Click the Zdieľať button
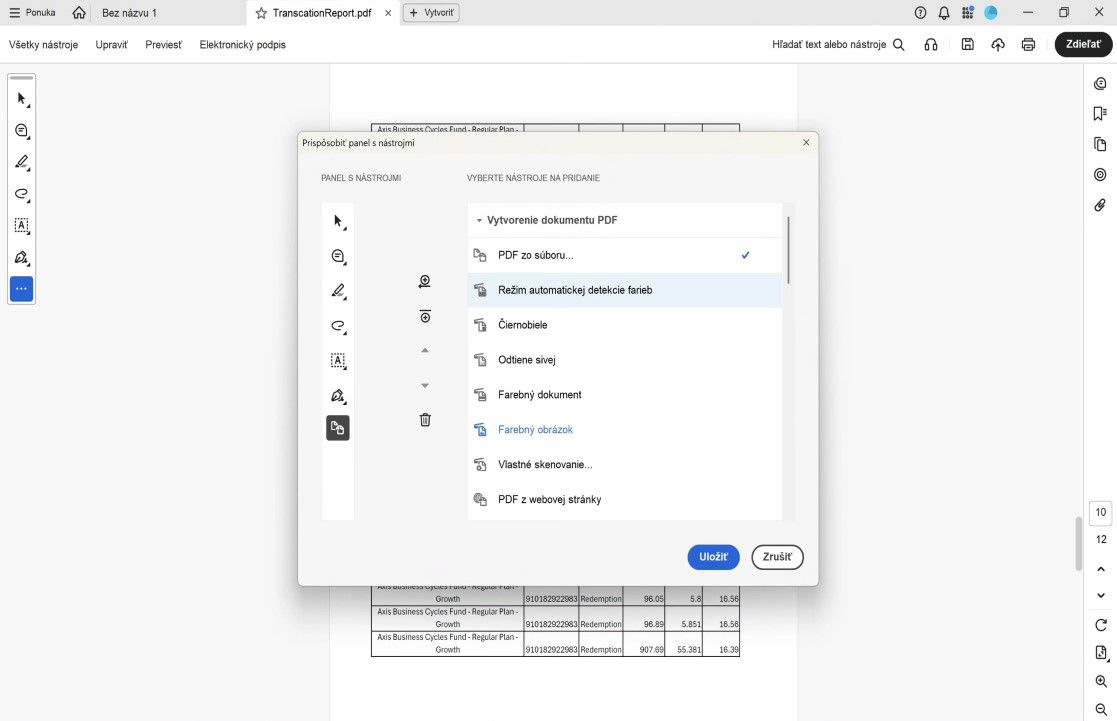This screenshot has height=721, width=1117. point(1084,44)
